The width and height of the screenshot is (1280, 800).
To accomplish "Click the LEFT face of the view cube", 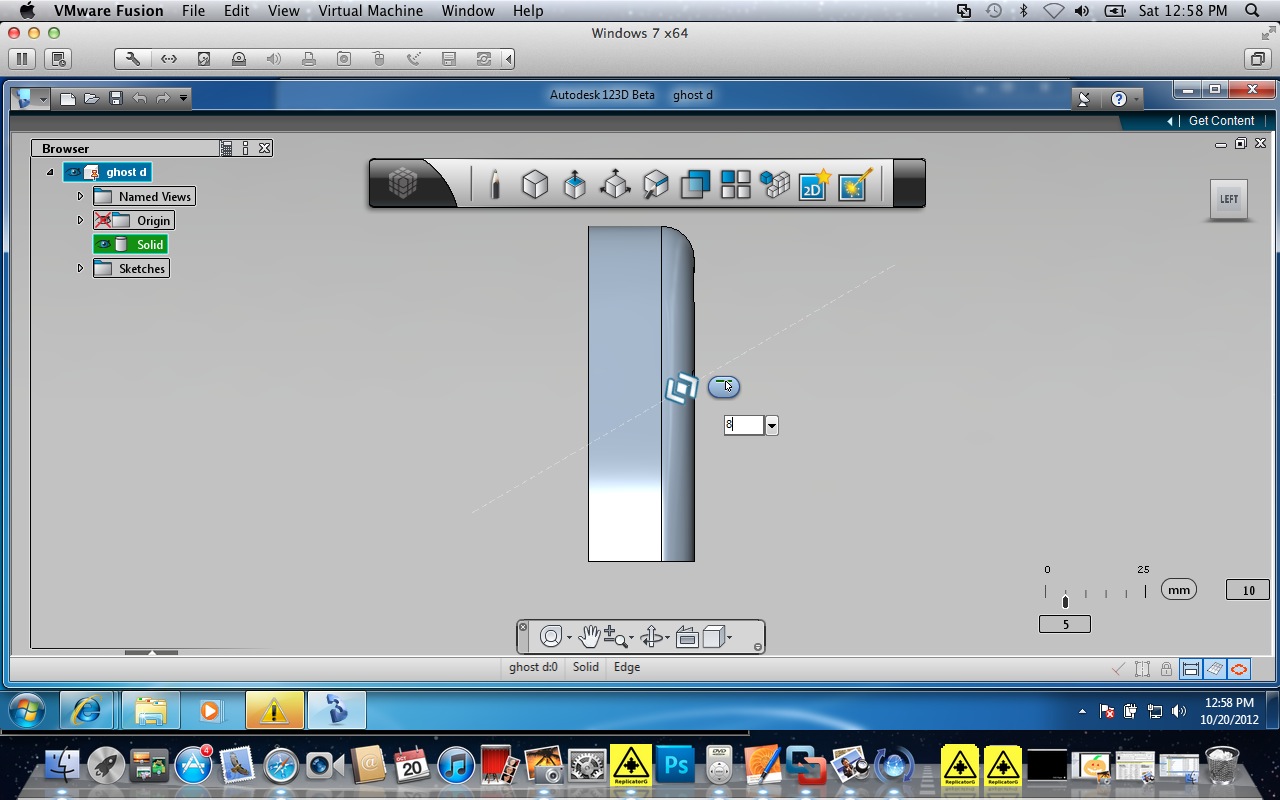I will pos(1229,199).
